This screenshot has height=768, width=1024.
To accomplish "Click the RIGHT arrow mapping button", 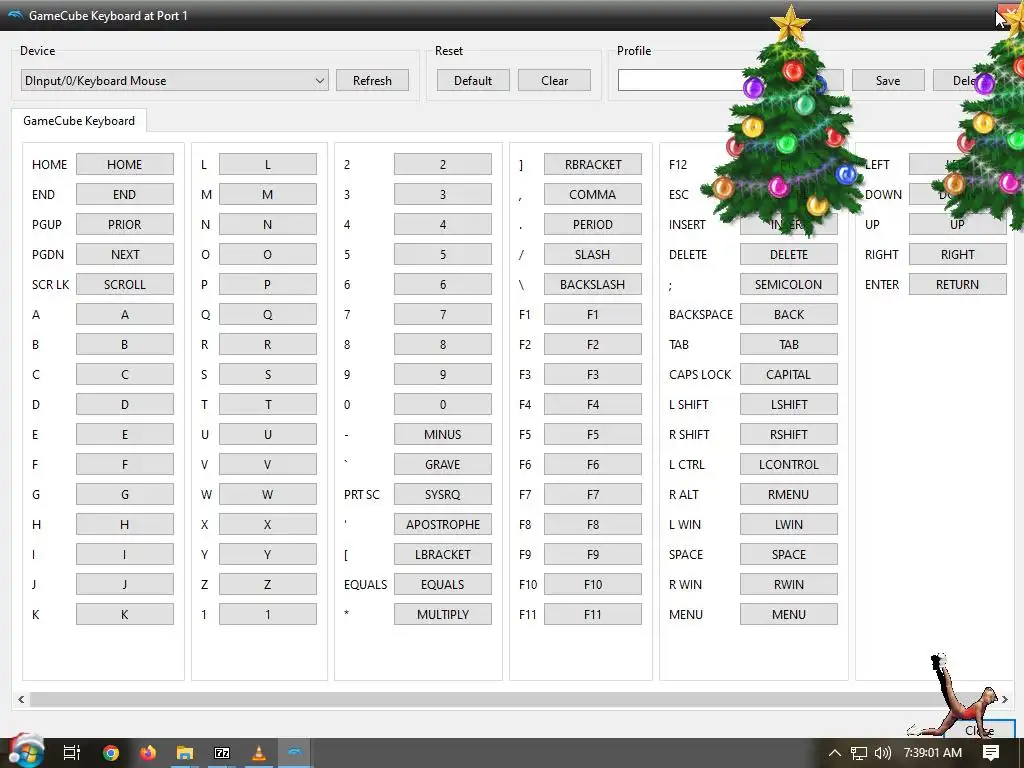I will coord(958,255).
